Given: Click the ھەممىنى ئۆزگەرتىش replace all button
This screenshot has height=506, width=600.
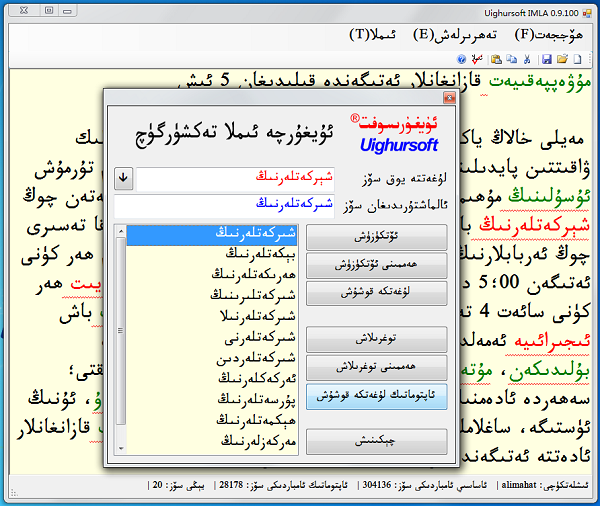Looking at the screenshot, I should pyautogui.click(x=377, y=265).
